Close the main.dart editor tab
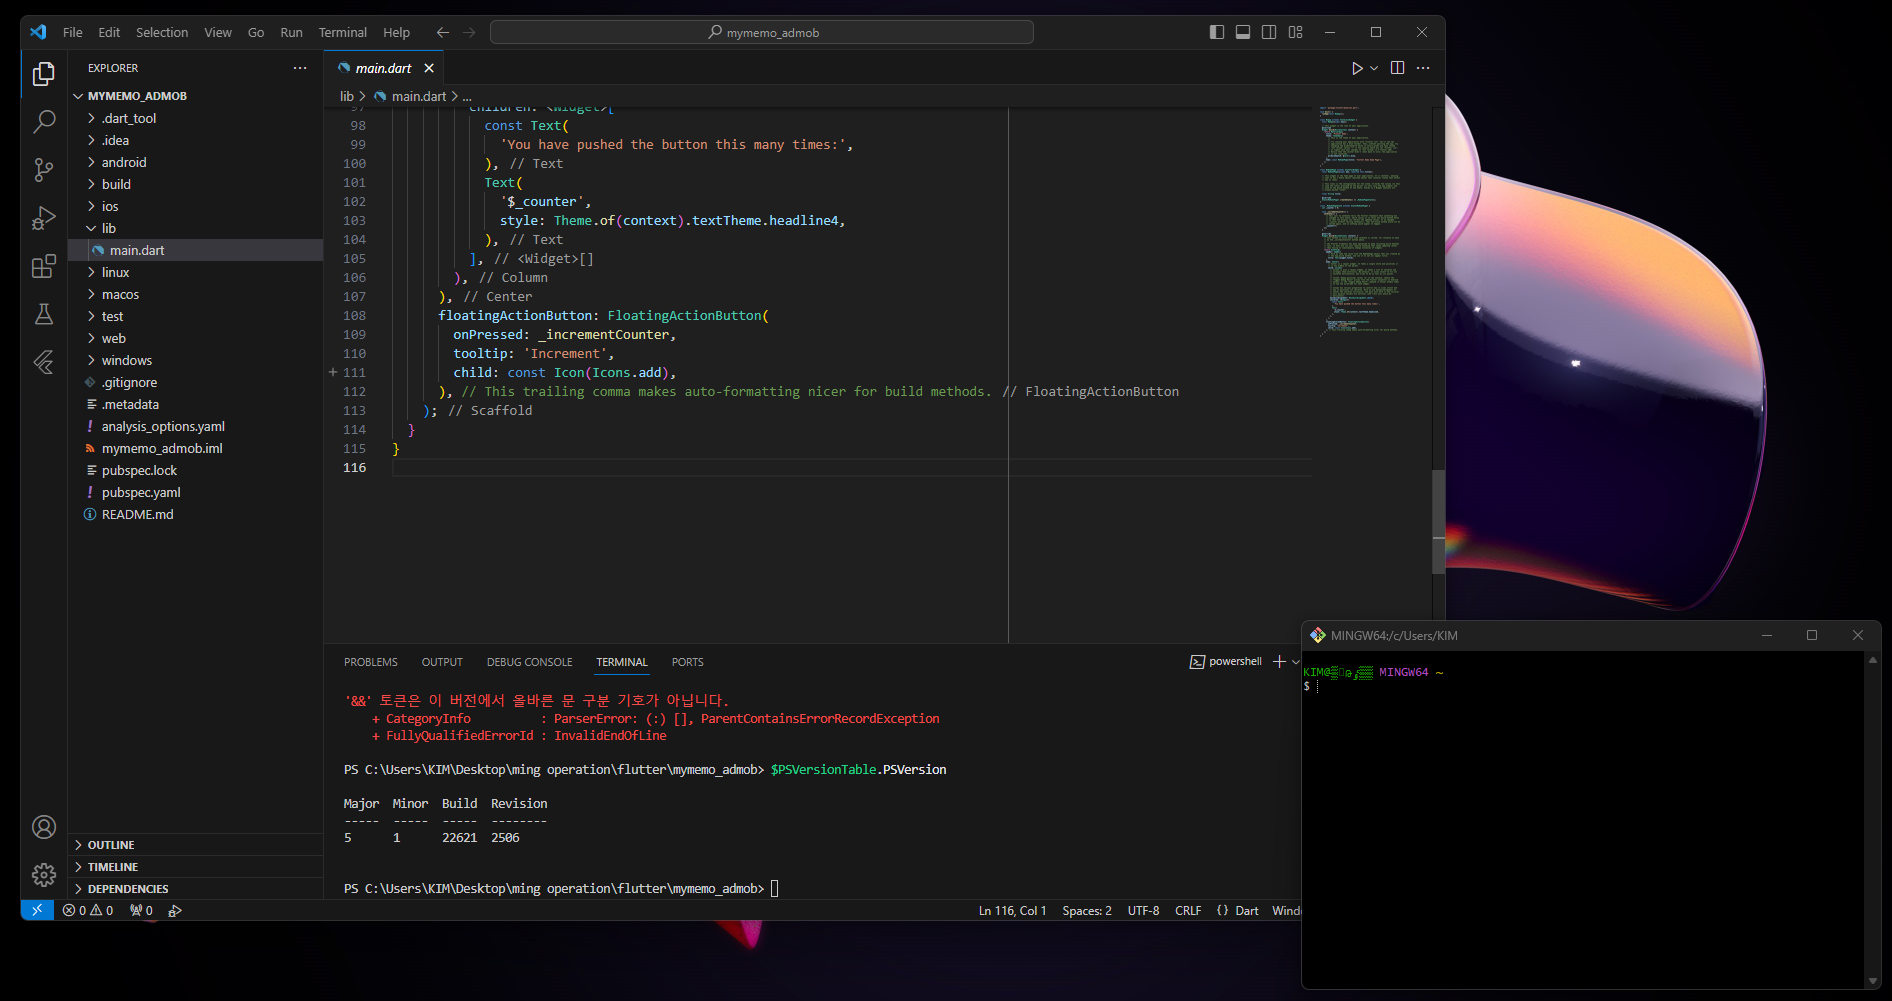 point(429,68)
